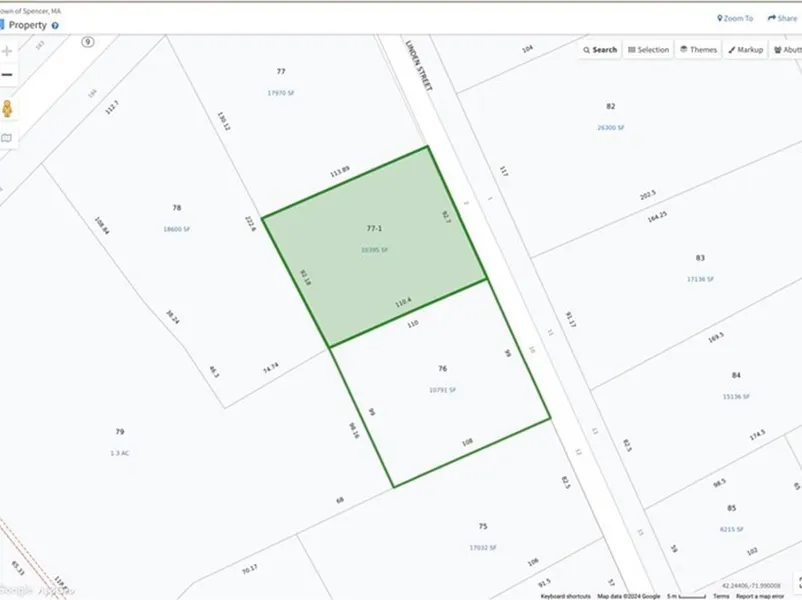The height and width of the screenshot is (600, 802).
Task: Open the Abutters tool
Action: pyautogui.click(x=786, y=49)
